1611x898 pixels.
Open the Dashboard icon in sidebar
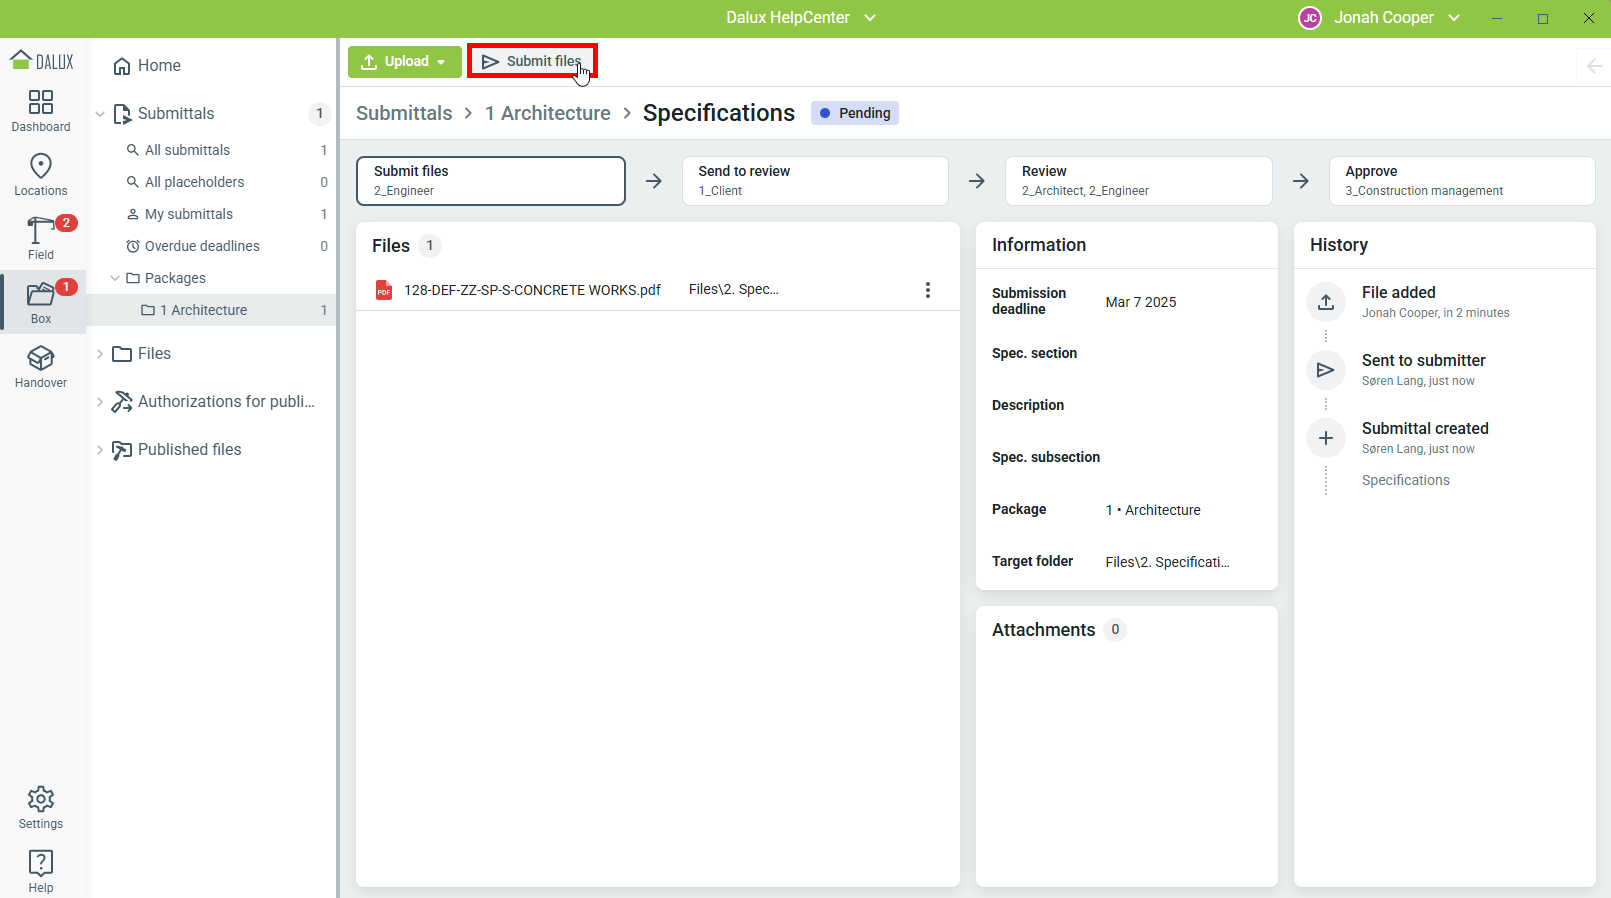pyautogui.click(x=41, y=110)
